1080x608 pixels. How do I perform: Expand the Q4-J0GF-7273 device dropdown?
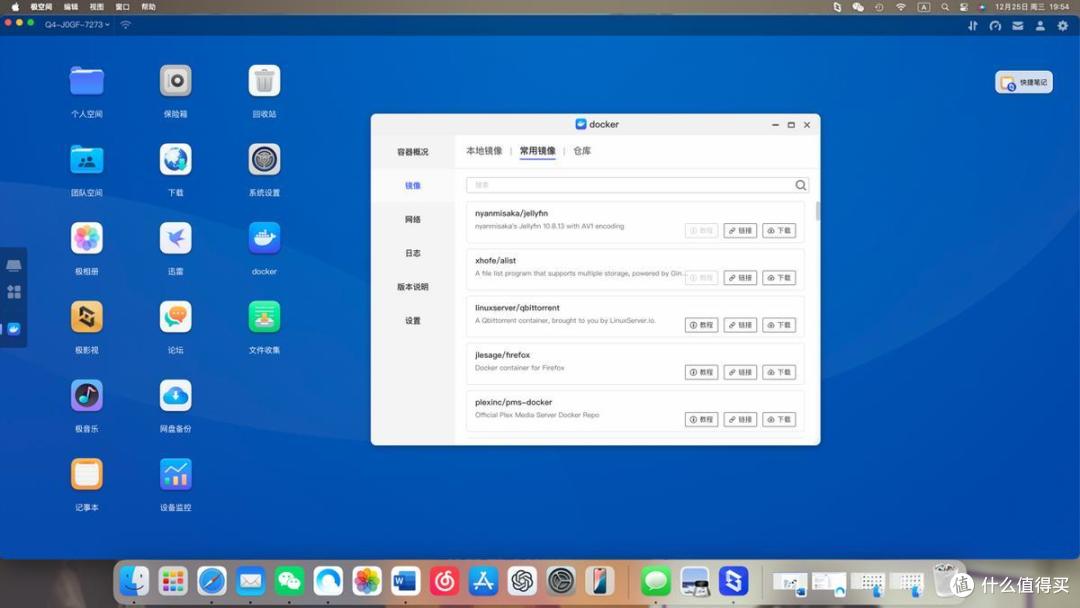pyautogui.click(x=77, y=25)
